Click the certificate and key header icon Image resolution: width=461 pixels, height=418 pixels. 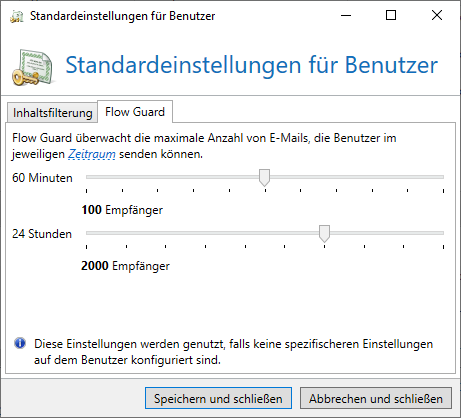point(33,67)
